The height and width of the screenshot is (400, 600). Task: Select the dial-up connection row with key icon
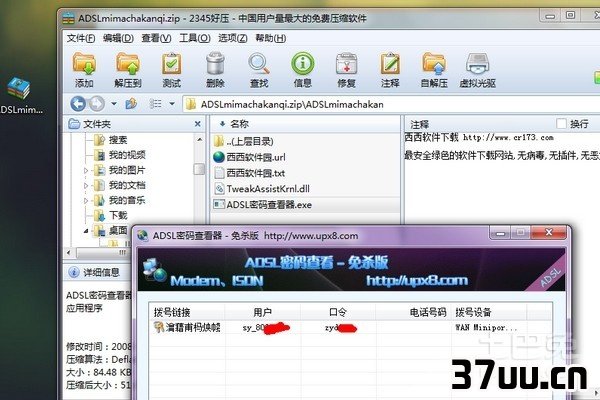350,327
